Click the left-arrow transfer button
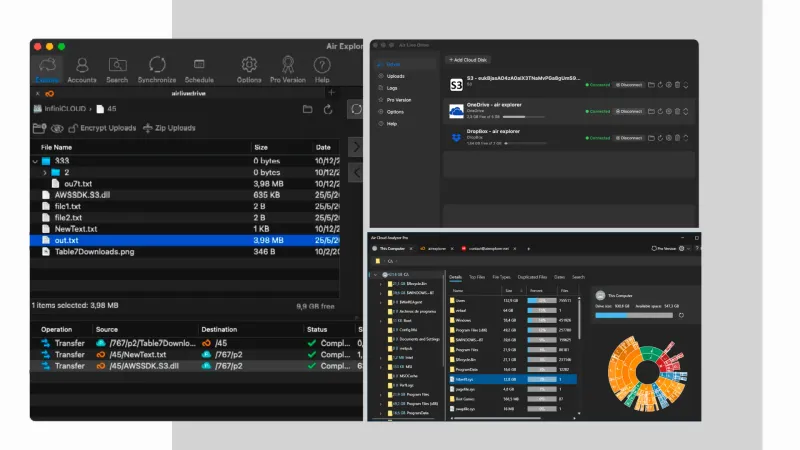This screenshot has width=800, height=450. click(356, 172)
